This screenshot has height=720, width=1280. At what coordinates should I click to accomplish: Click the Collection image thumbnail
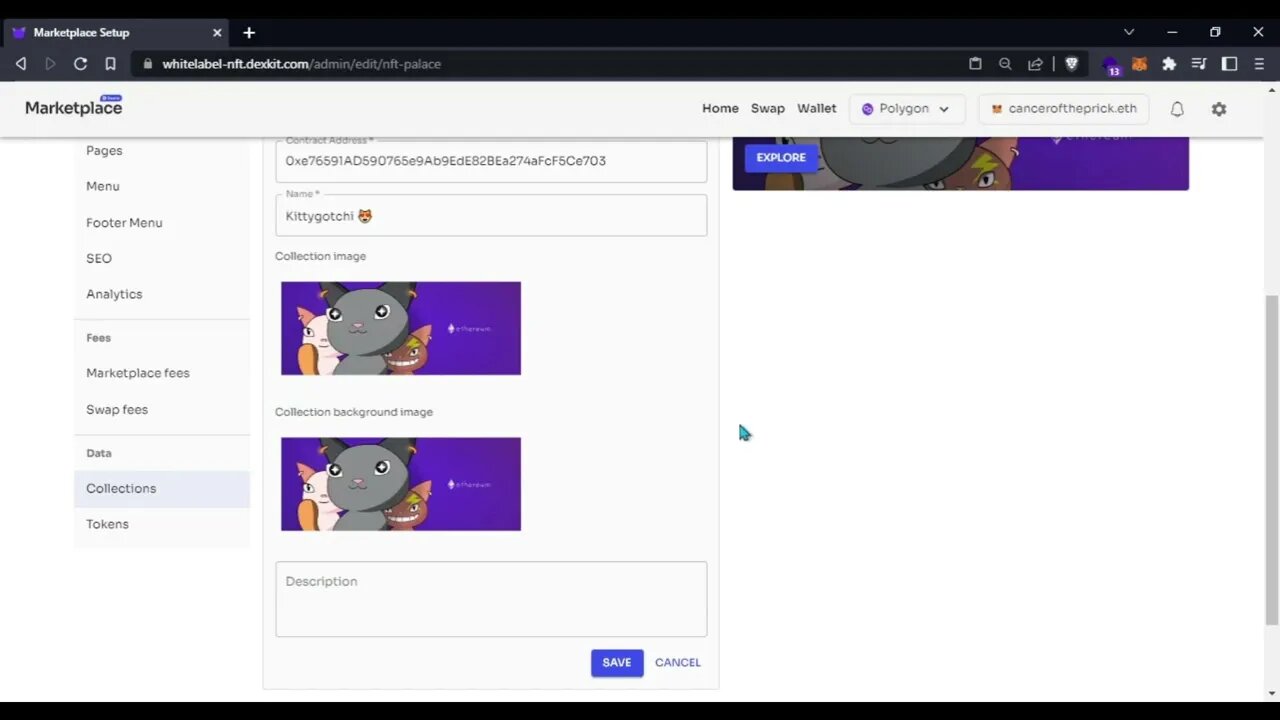401,328
